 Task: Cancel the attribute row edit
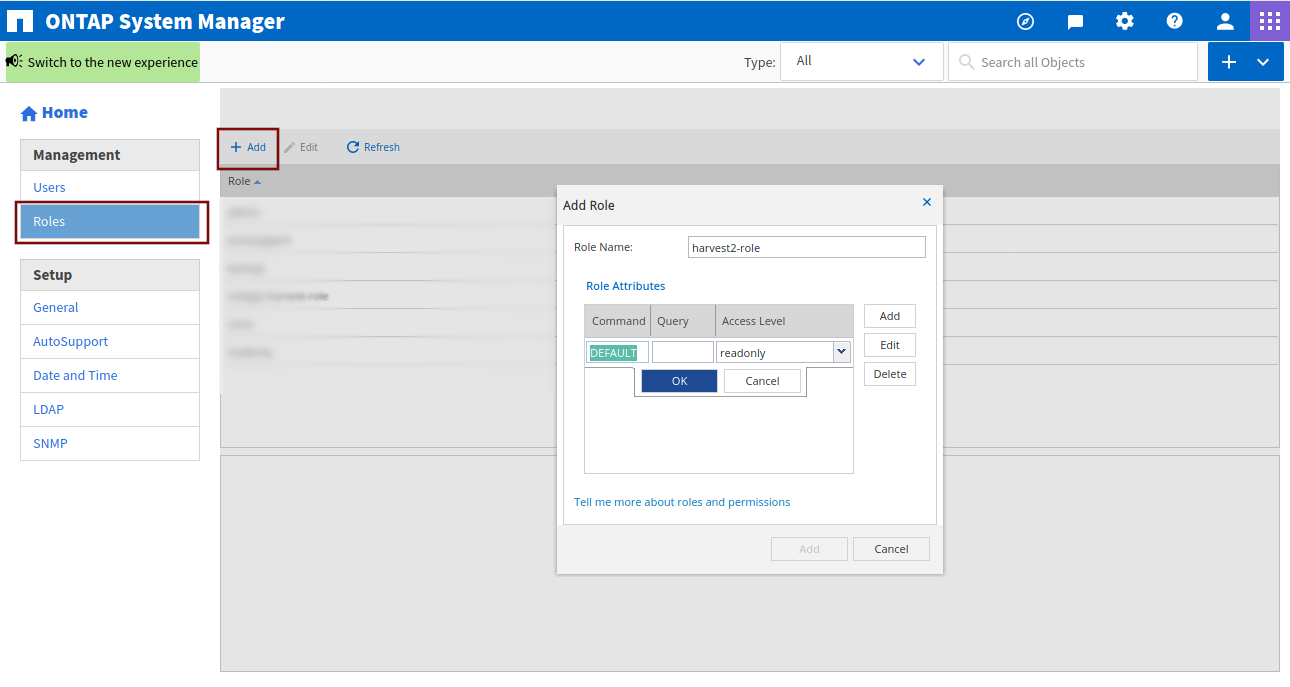click(x=762, y=381)
